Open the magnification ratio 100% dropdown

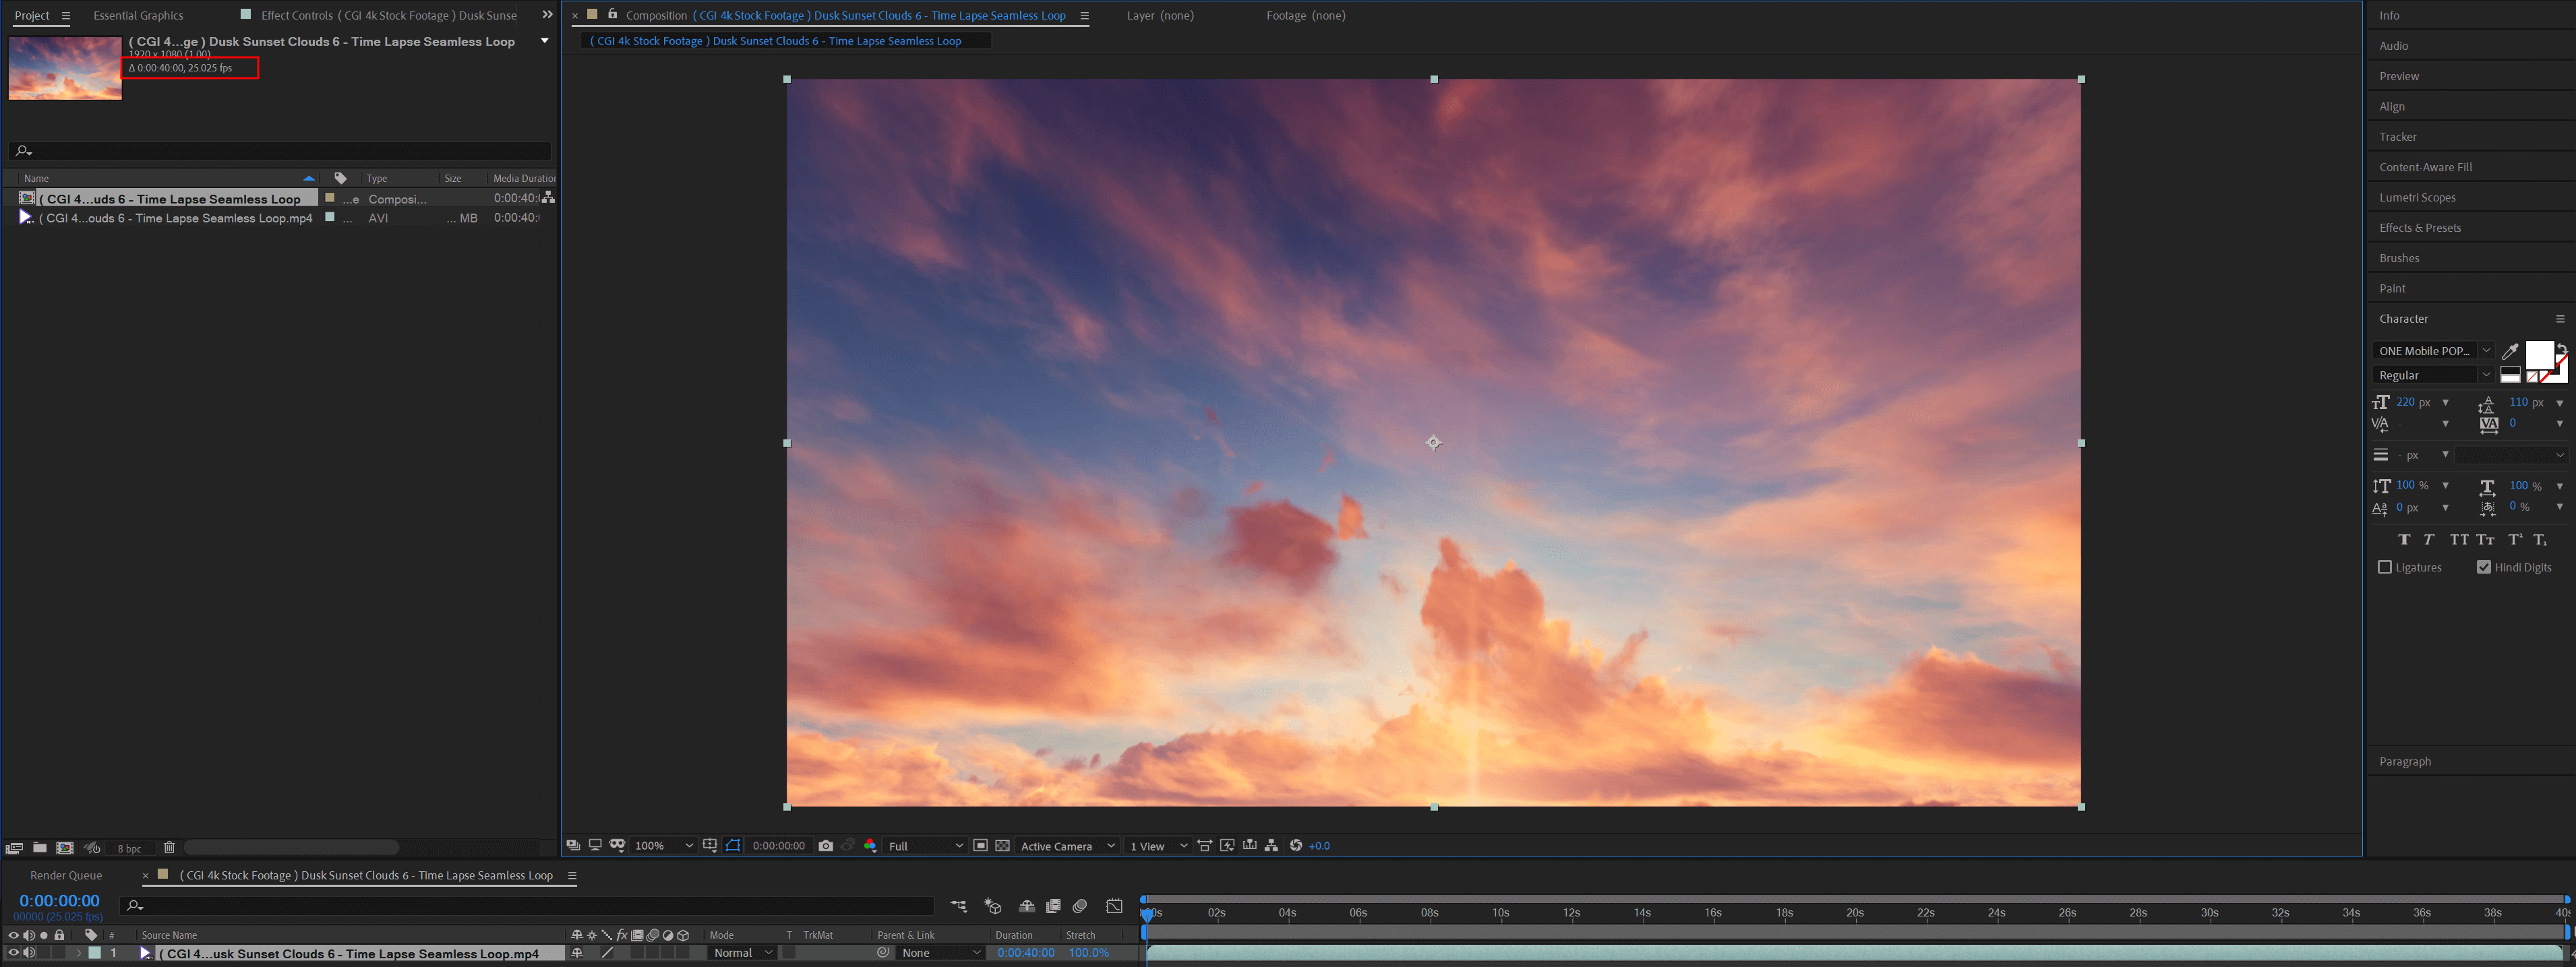click(x=663, y=846)
